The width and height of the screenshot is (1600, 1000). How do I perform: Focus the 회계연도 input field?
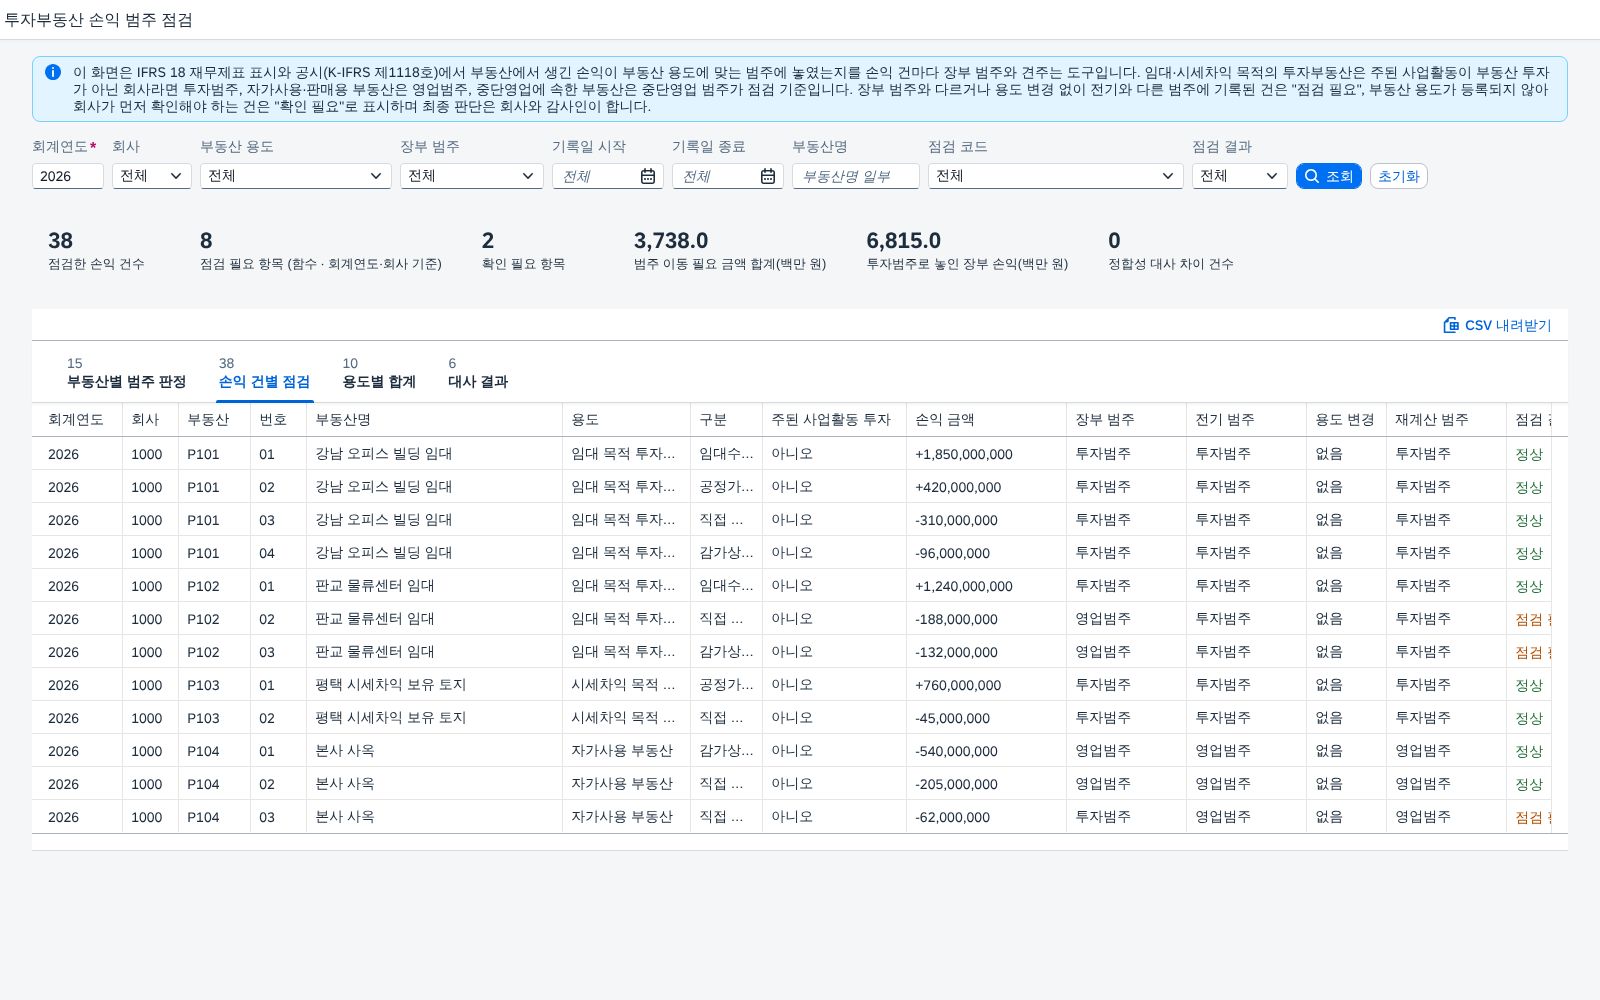point(67,176)
